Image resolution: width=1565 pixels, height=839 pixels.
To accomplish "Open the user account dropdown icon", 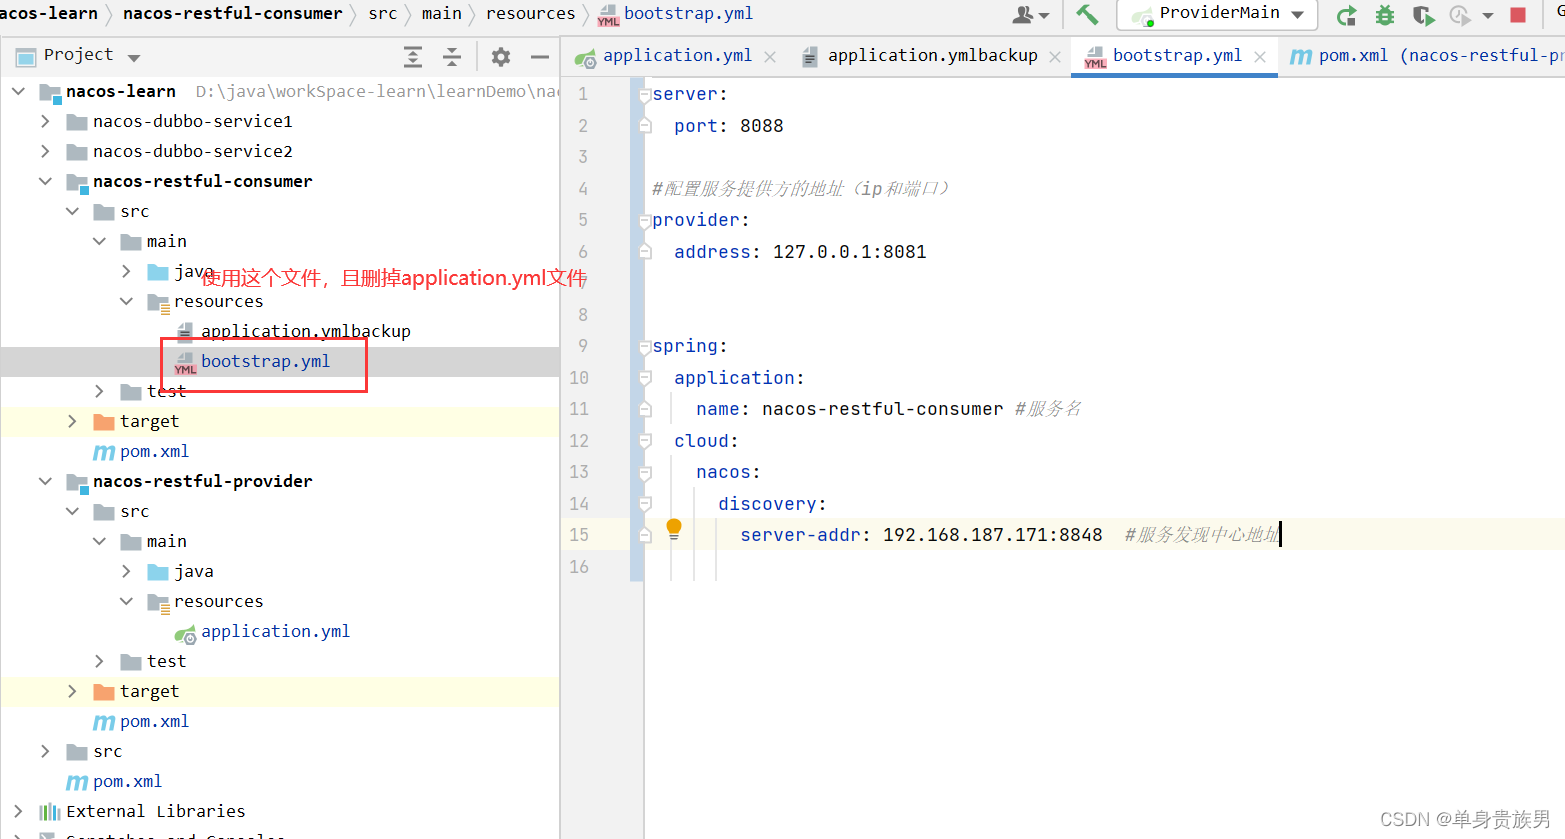I will (1031, 15).
